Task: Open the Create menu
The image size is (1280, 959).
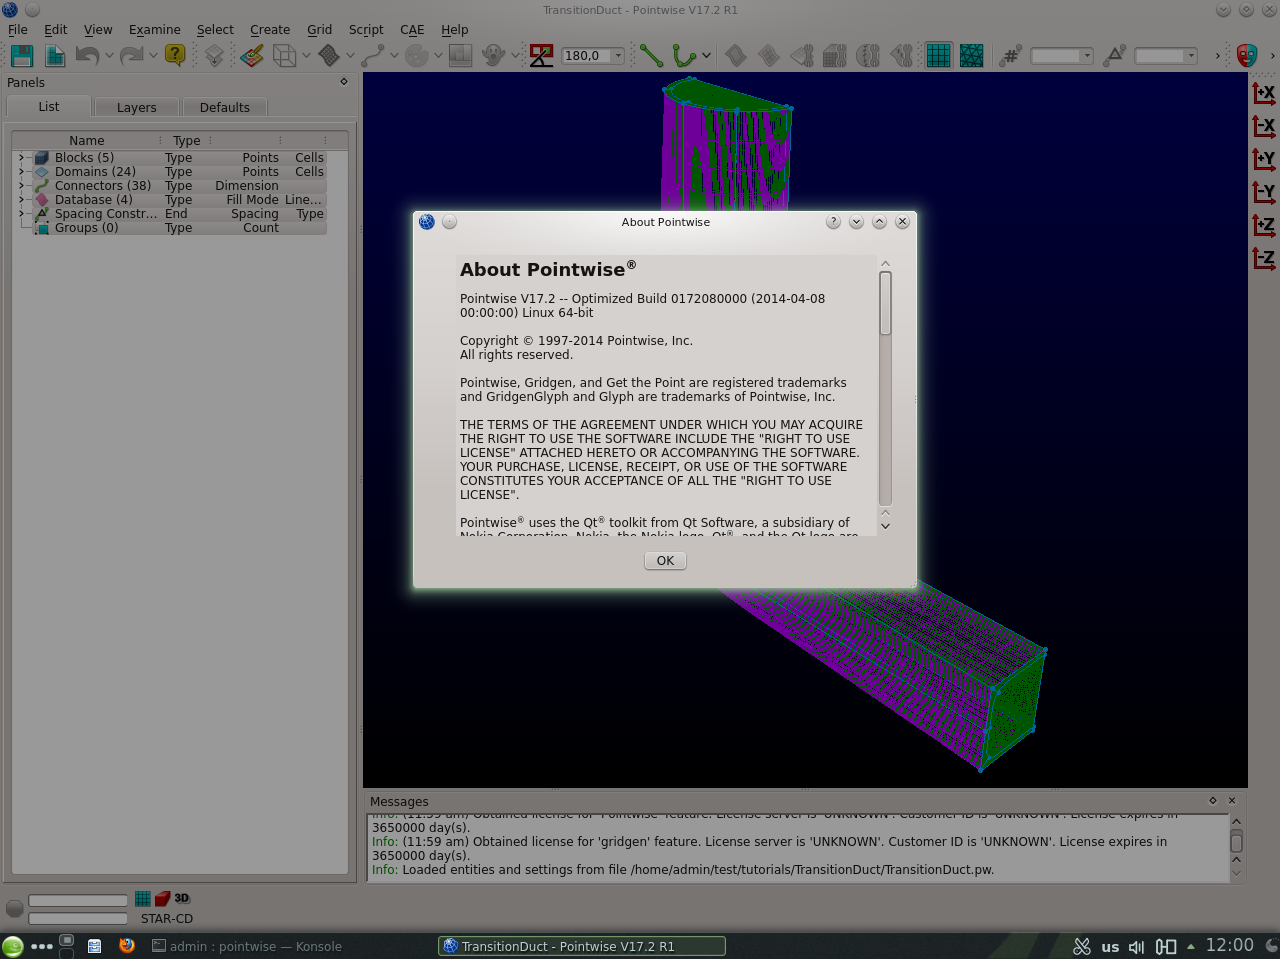Action: point(270,30)
